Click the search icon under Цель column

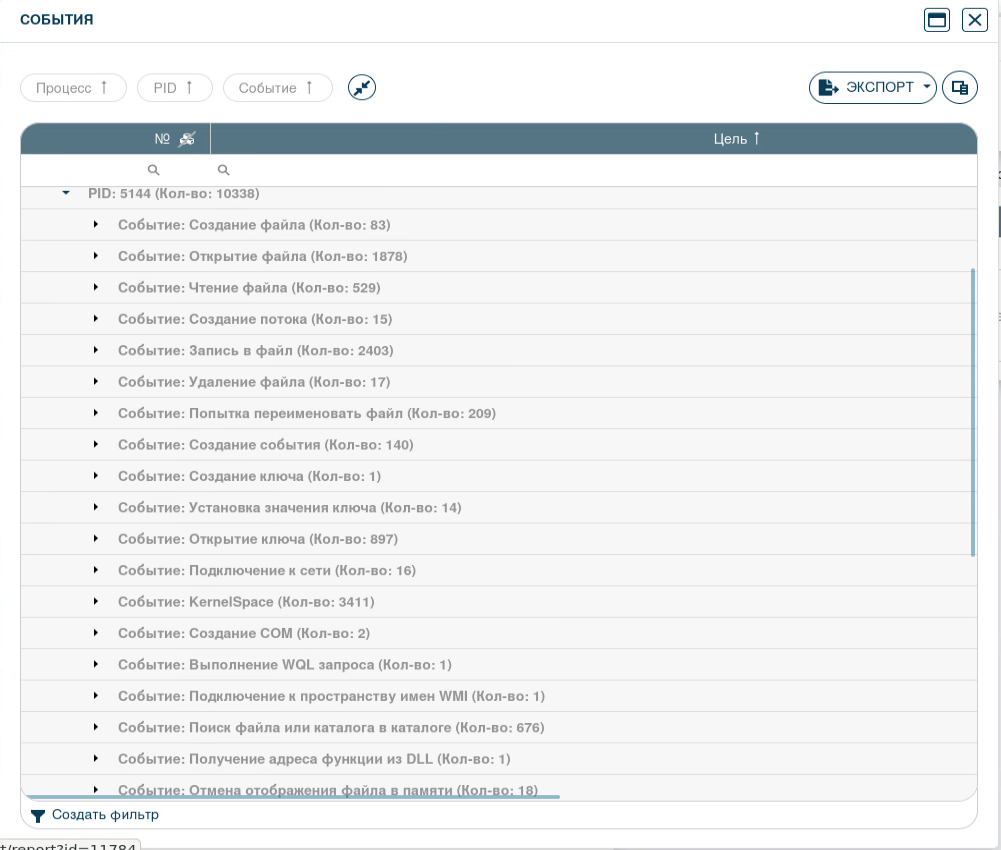click(224, 171)
